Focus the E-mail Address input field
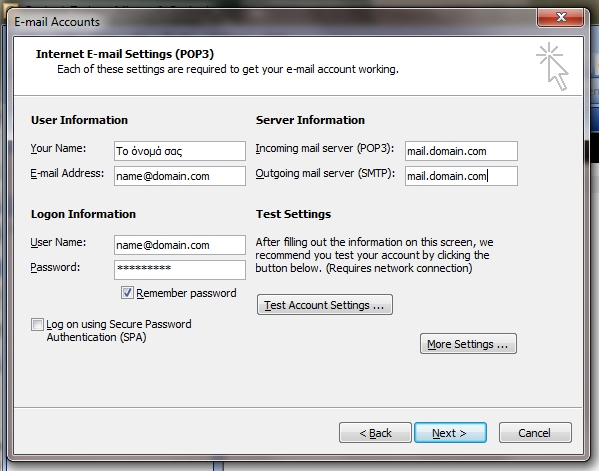The width and height of the screenshot is (599, 471). pyautogui.click(x=180, y=176)
